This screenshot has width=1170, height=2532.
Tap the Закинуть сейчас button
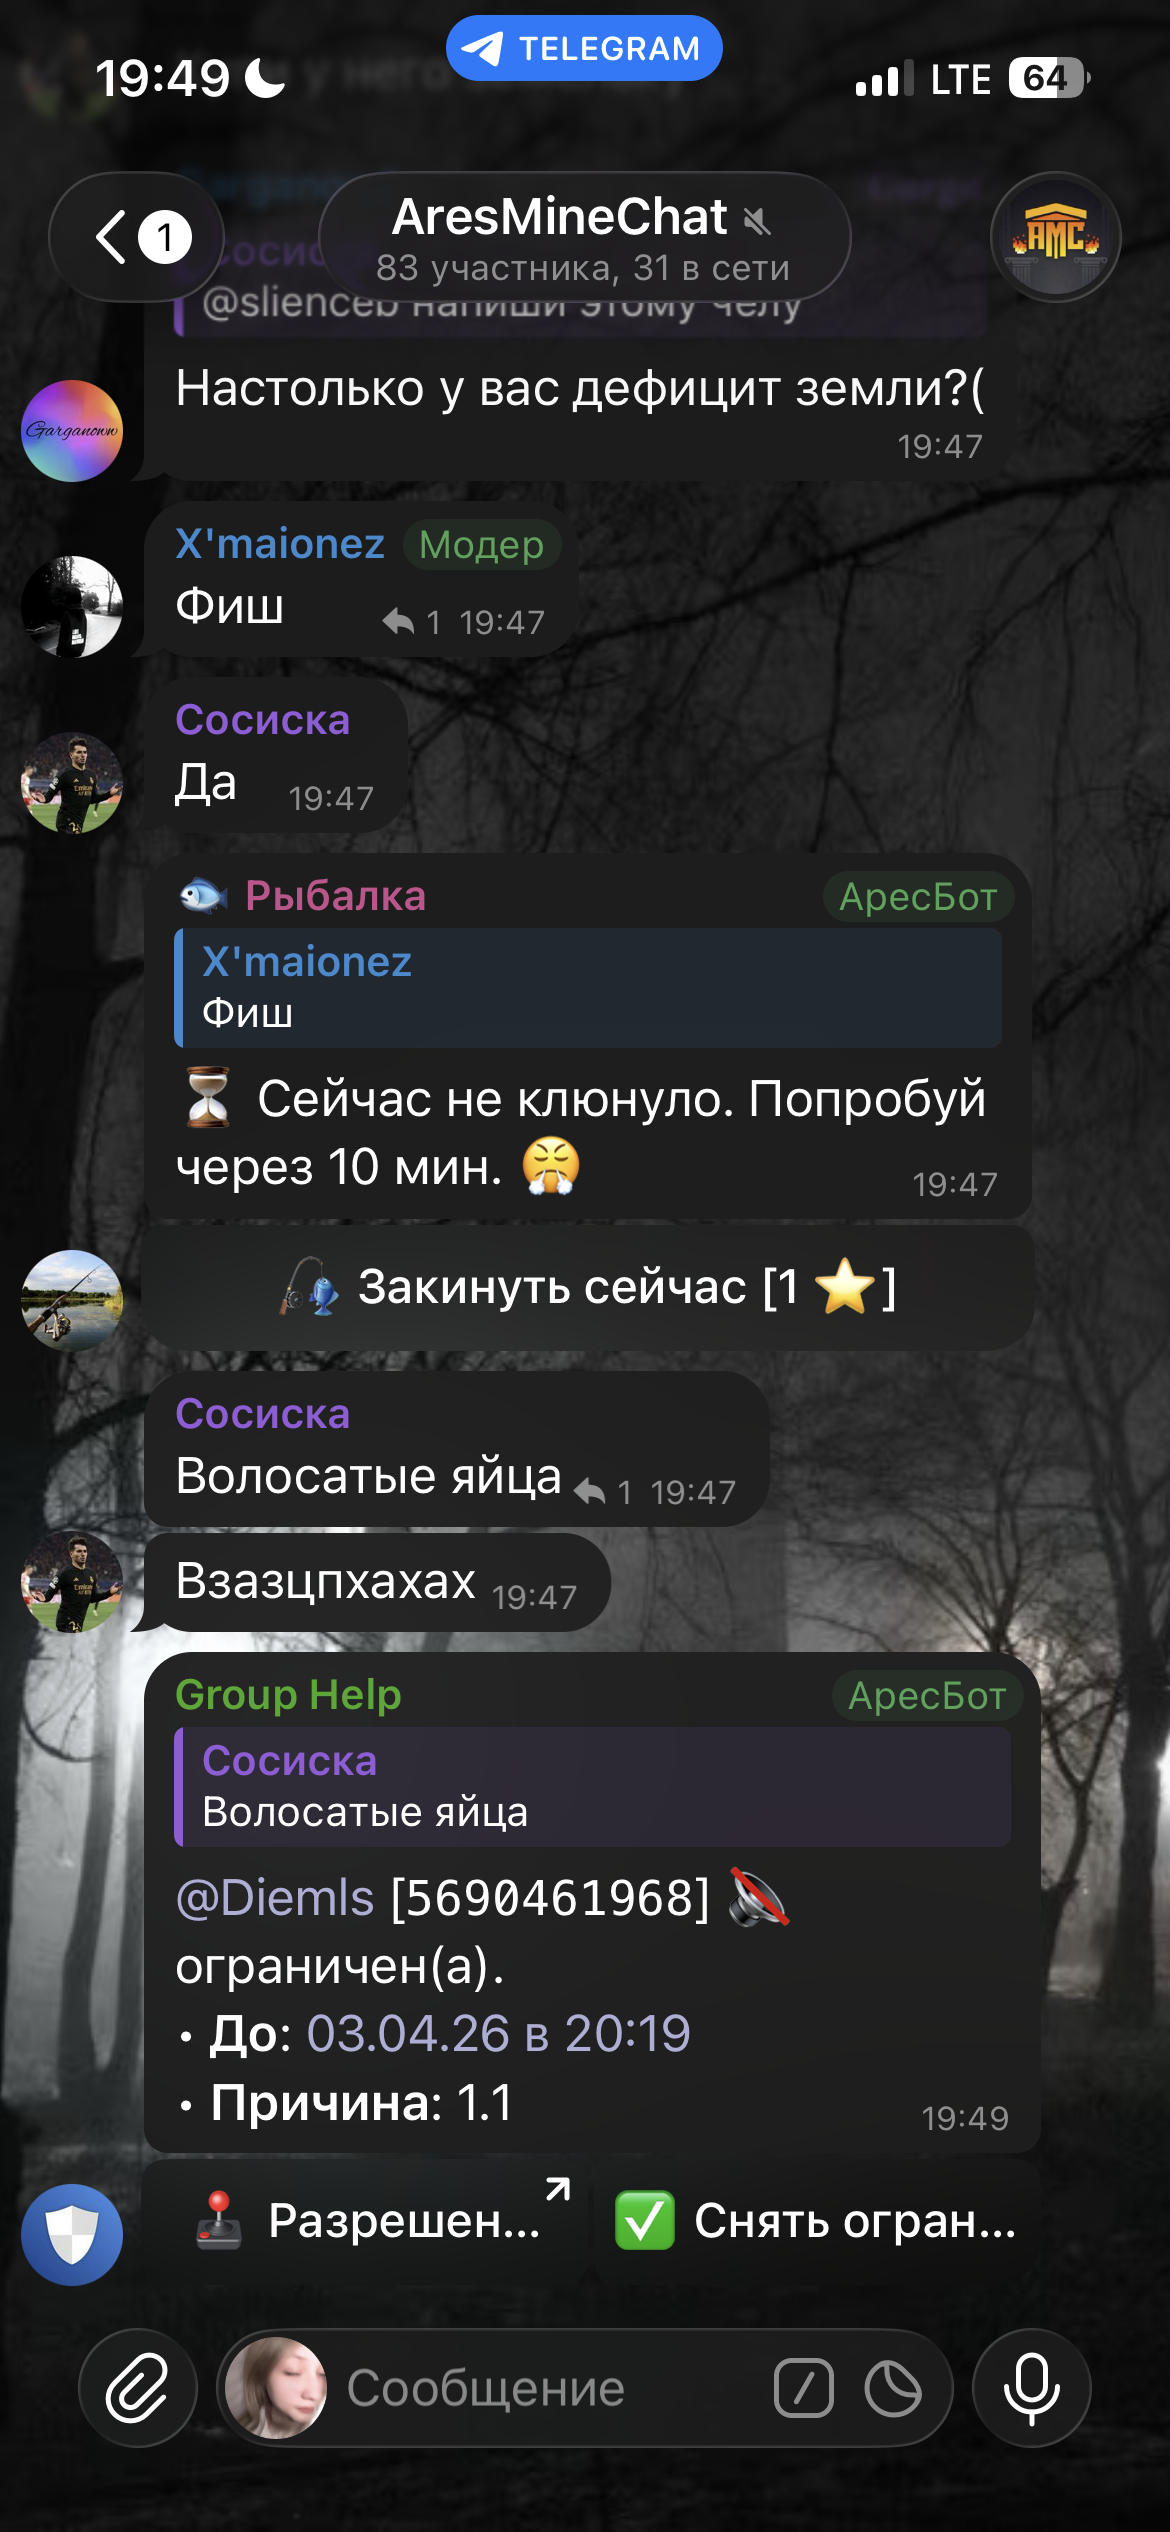tap(588, 1288)
